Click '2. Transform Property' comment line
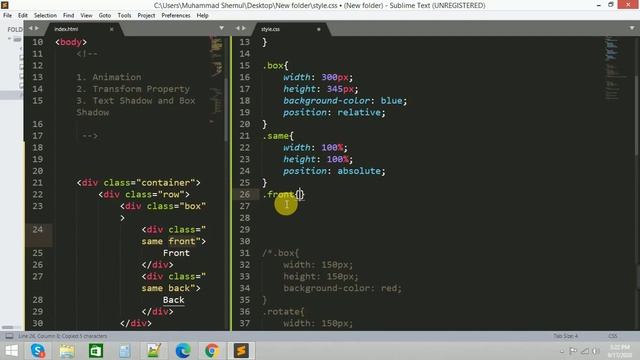Image resolution: width=640 pixels, height=360 pixels. [133, 89]
